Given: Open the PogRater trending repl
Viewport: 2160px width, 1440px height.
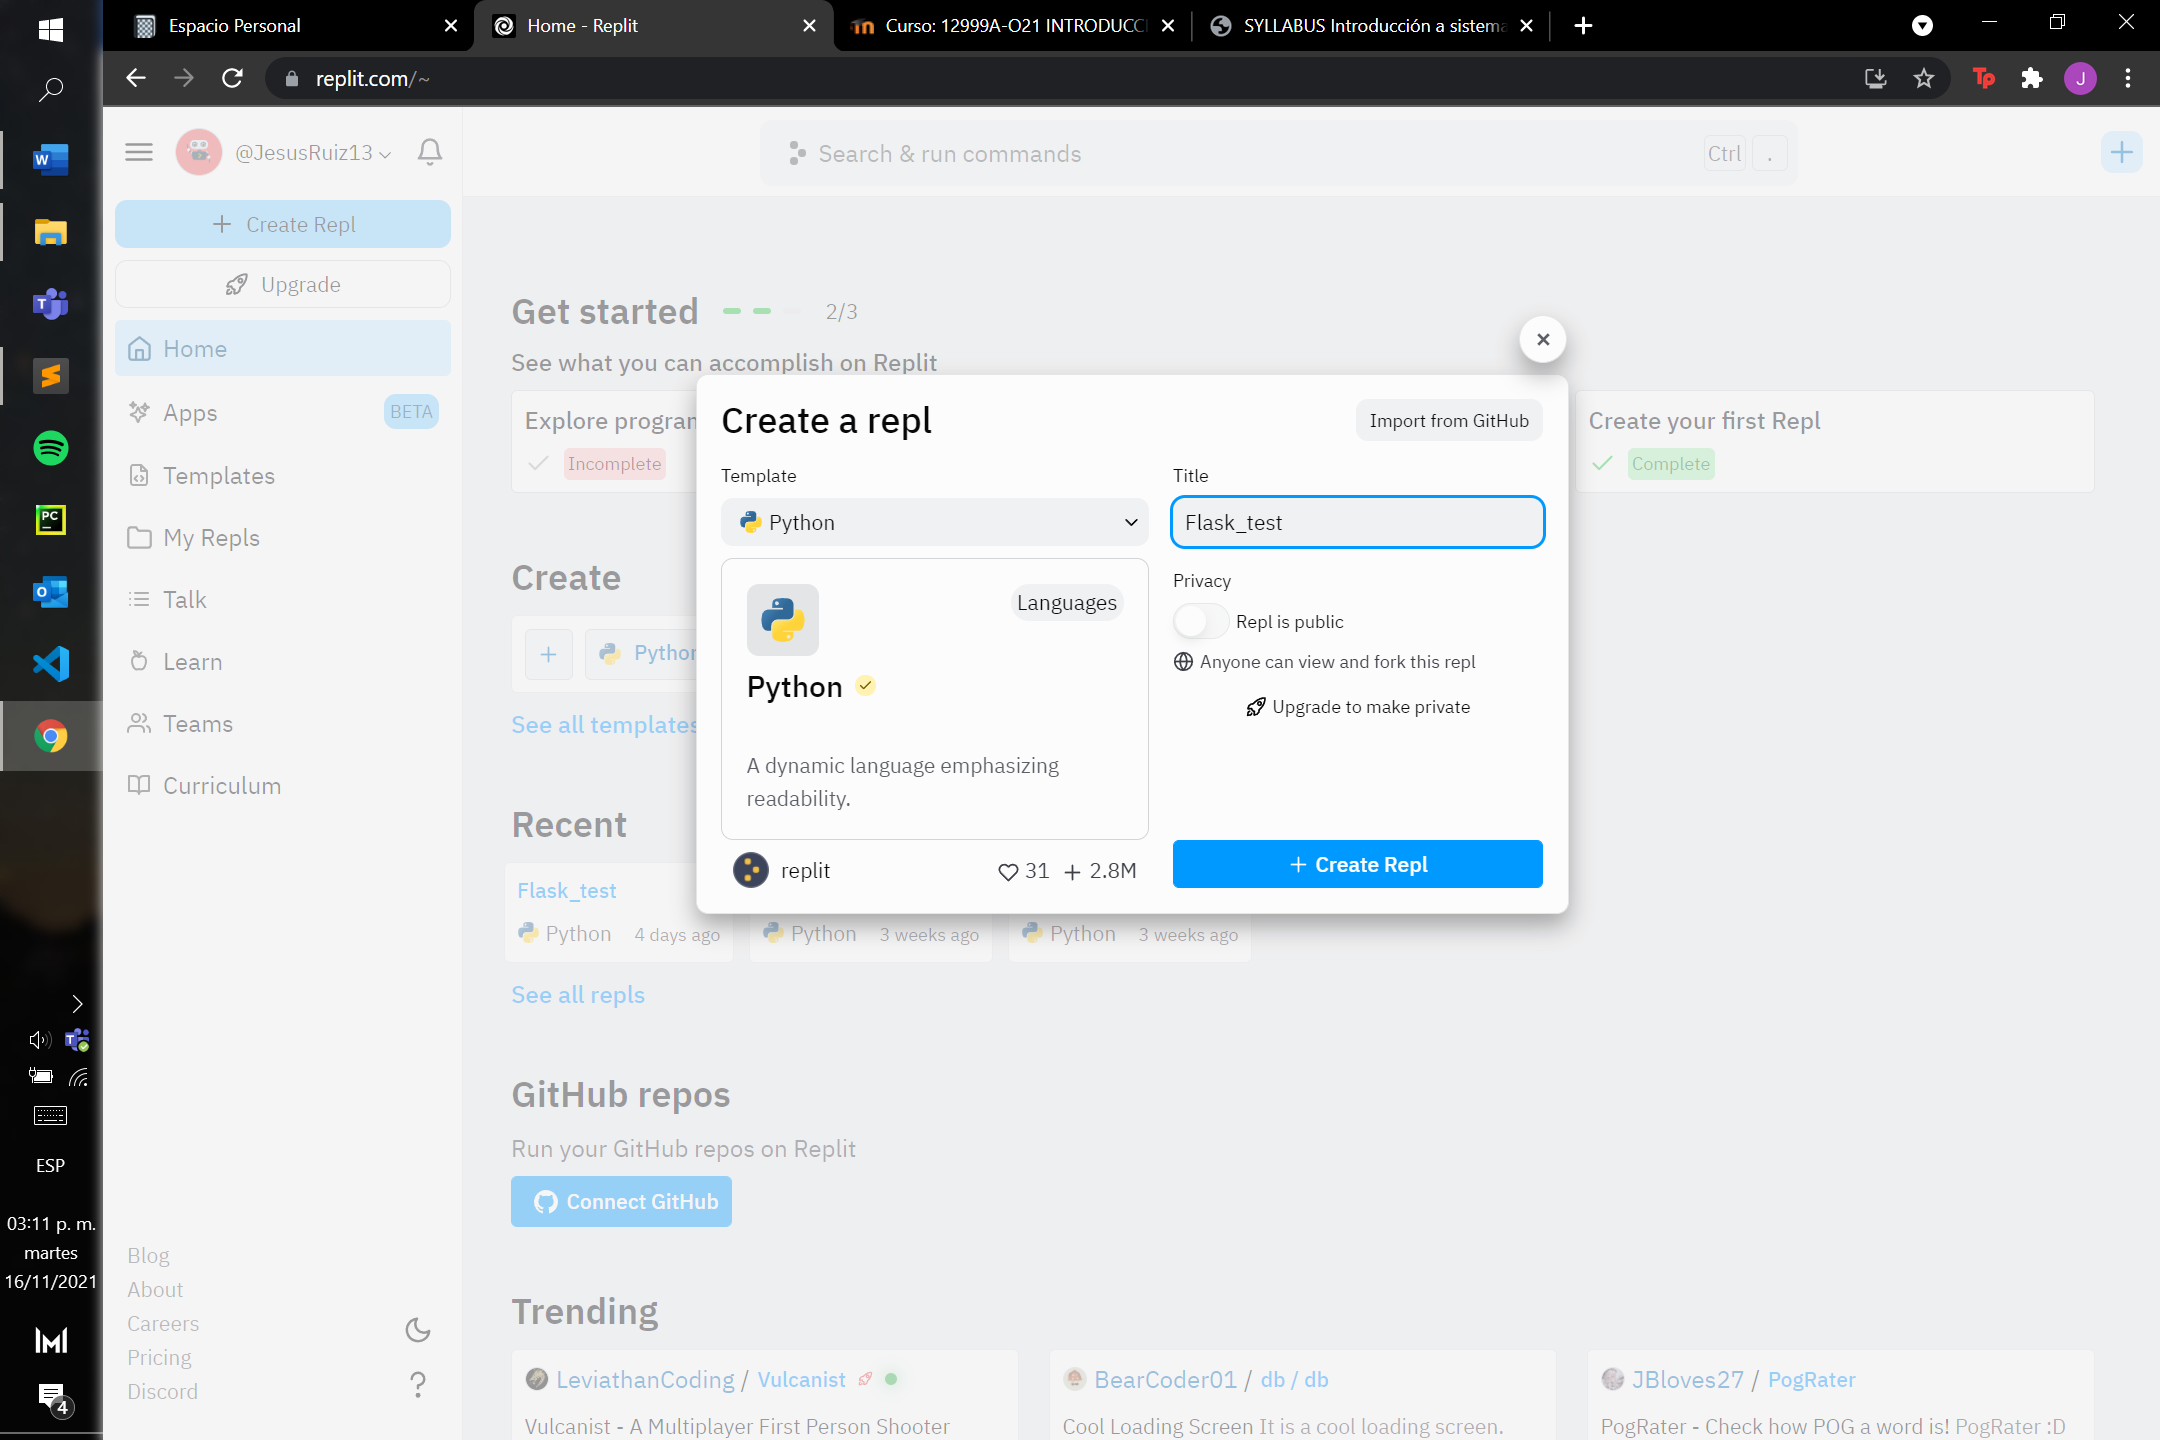Looking at the screenshot, I should coord(1811,1380).
